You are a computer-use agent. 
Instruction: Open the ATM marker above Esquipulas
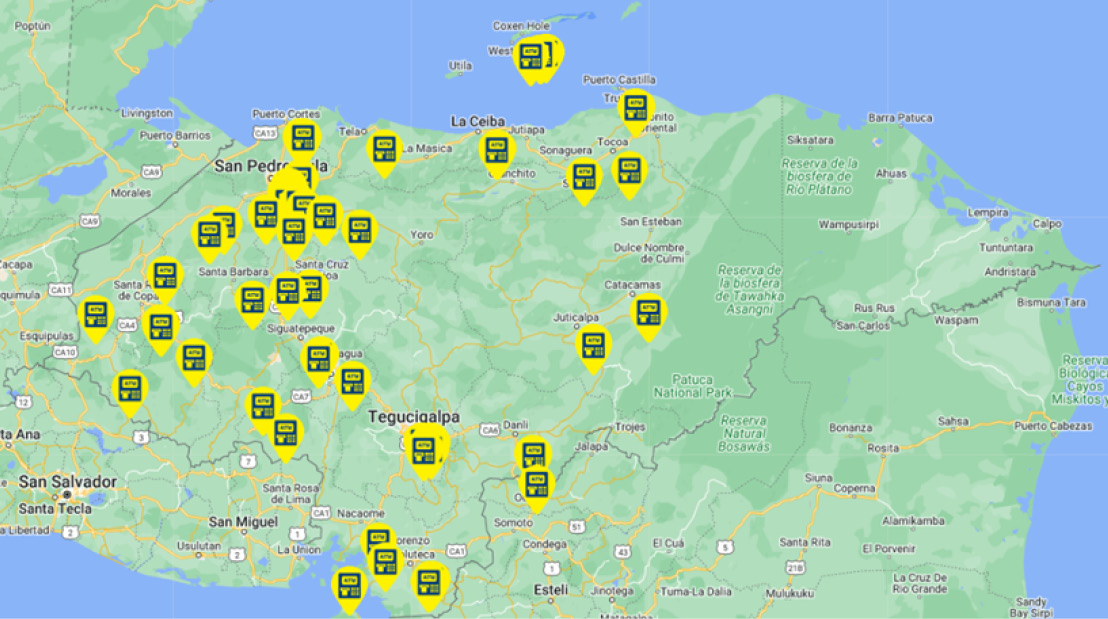[96, 314]
